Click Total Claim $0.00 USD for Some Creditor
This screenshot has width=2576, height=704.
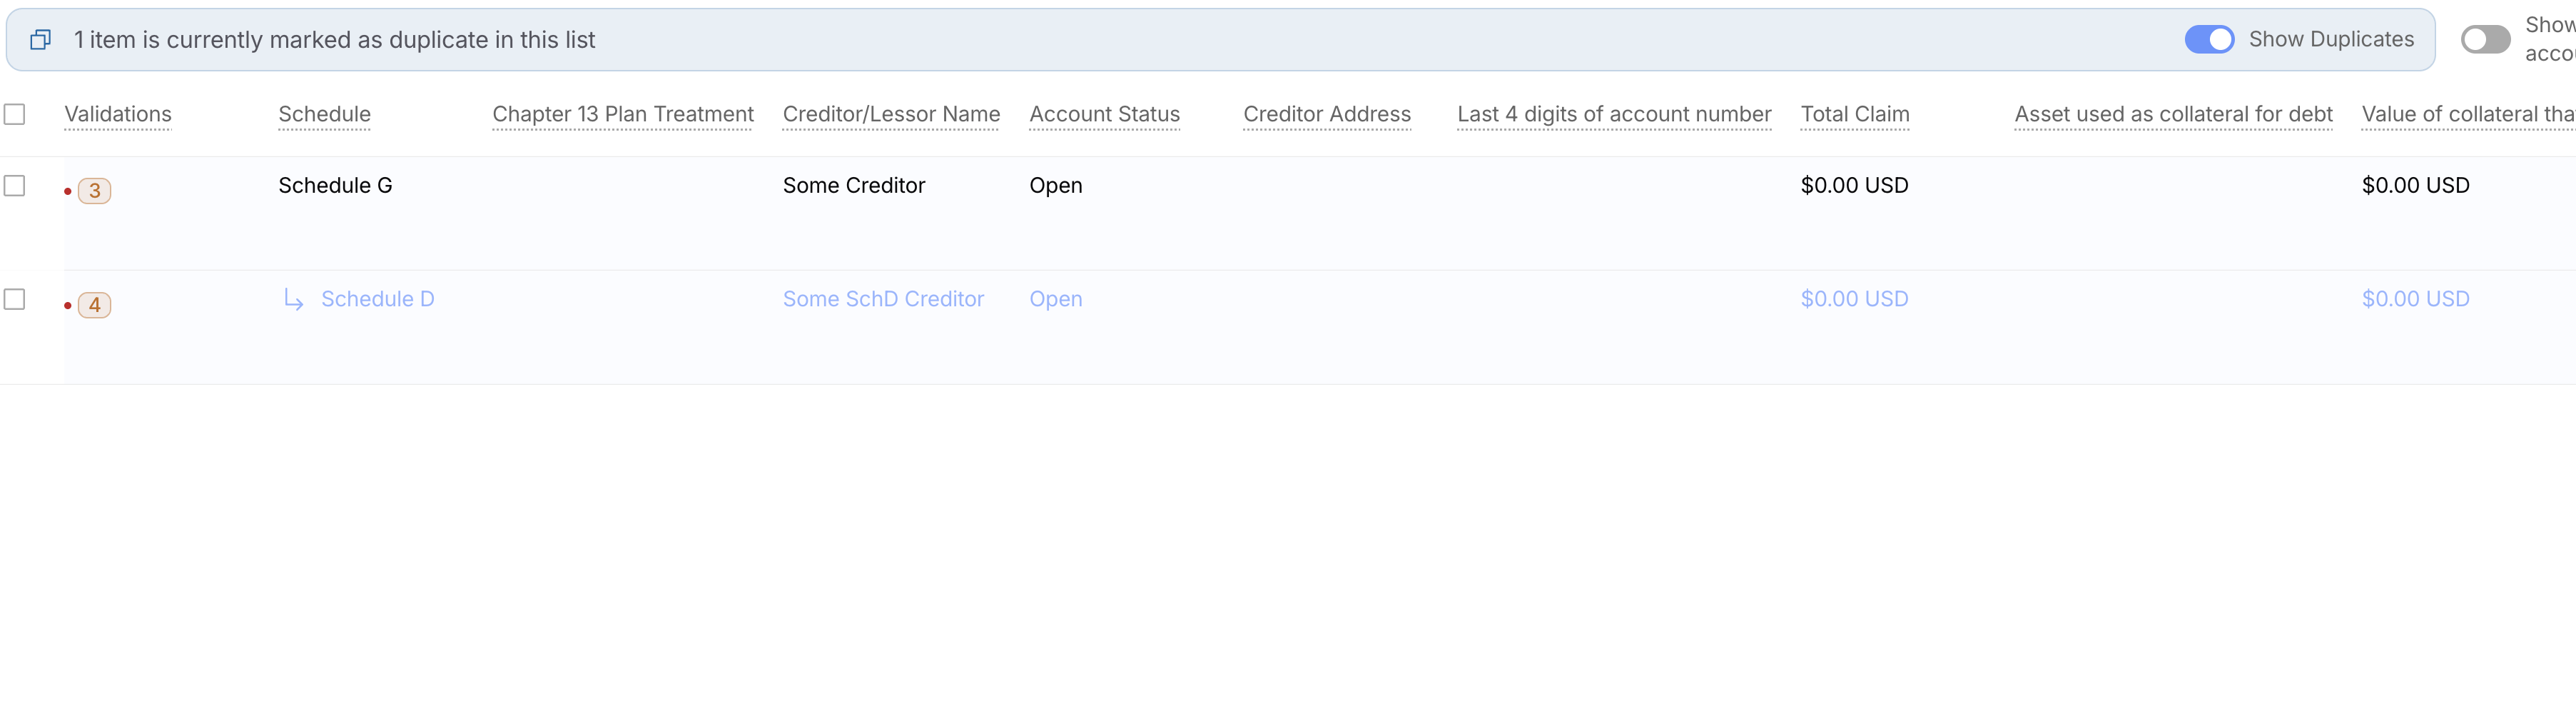point(1854,185)
